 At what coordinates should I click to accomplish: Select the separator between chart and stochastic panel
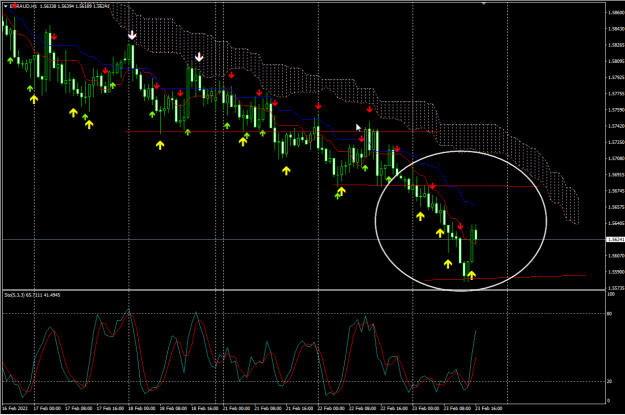304,290
